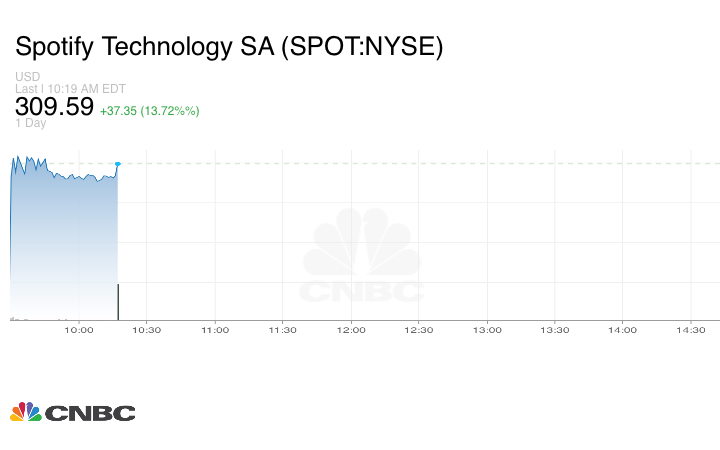The width and height of the screenshot is (720, 450).
Task: Select the 1 Day range label
Action: coord(31,124)
